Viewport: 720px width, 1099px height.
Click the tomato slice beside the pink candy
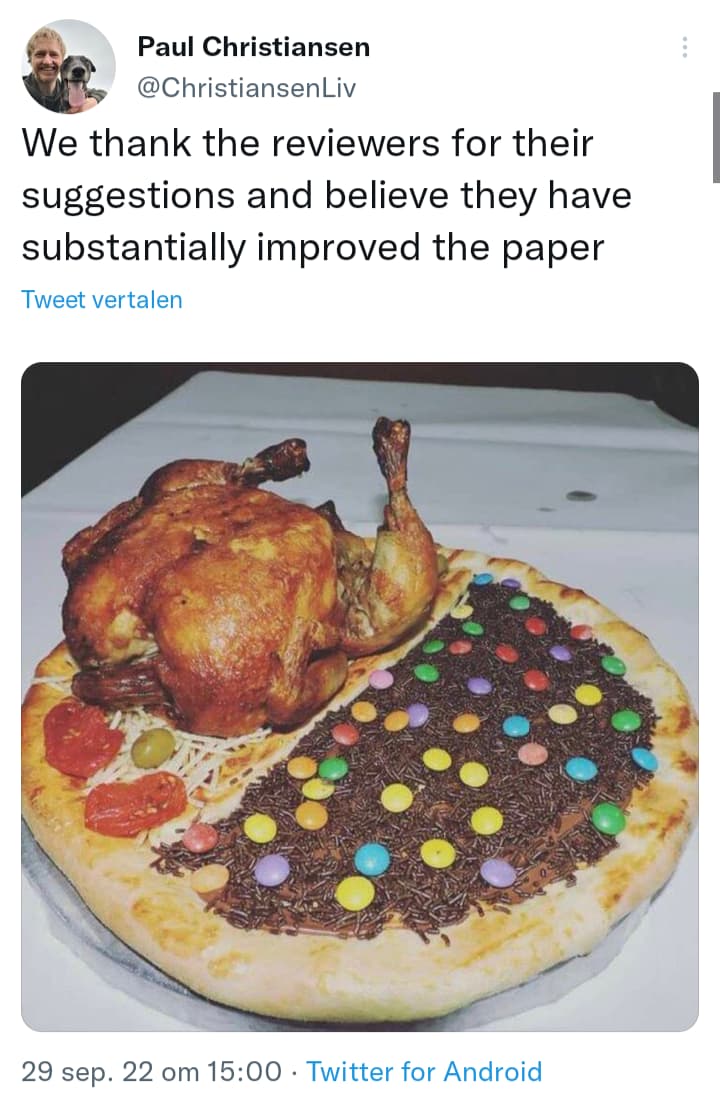tap(135, 803)
